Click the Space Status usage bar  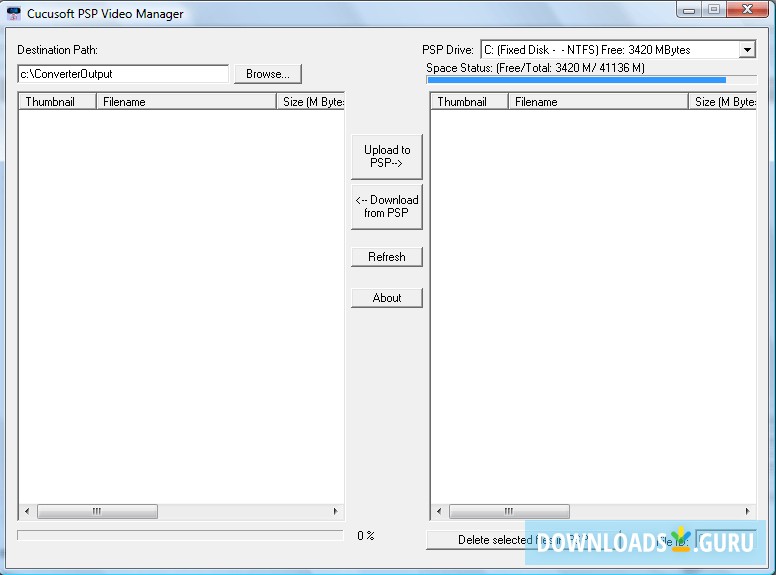pyautogui.click(x=591, y=80)
